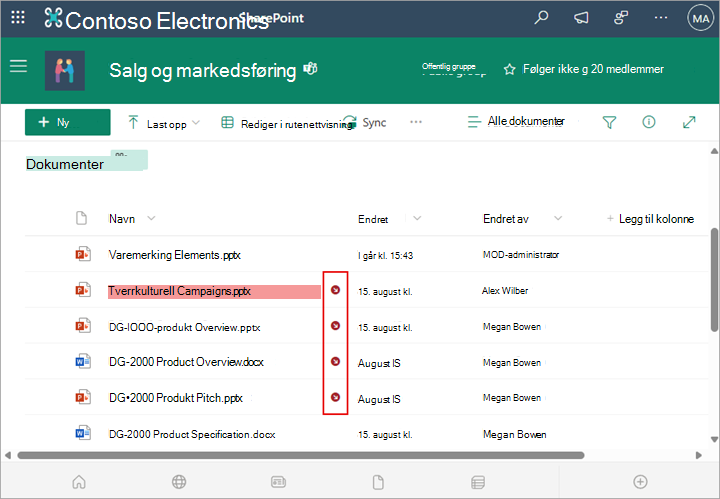This screenshot has height=499, width=720.
Task: Open the app launcher waffle icon
Action: click(x=18, y=18)
